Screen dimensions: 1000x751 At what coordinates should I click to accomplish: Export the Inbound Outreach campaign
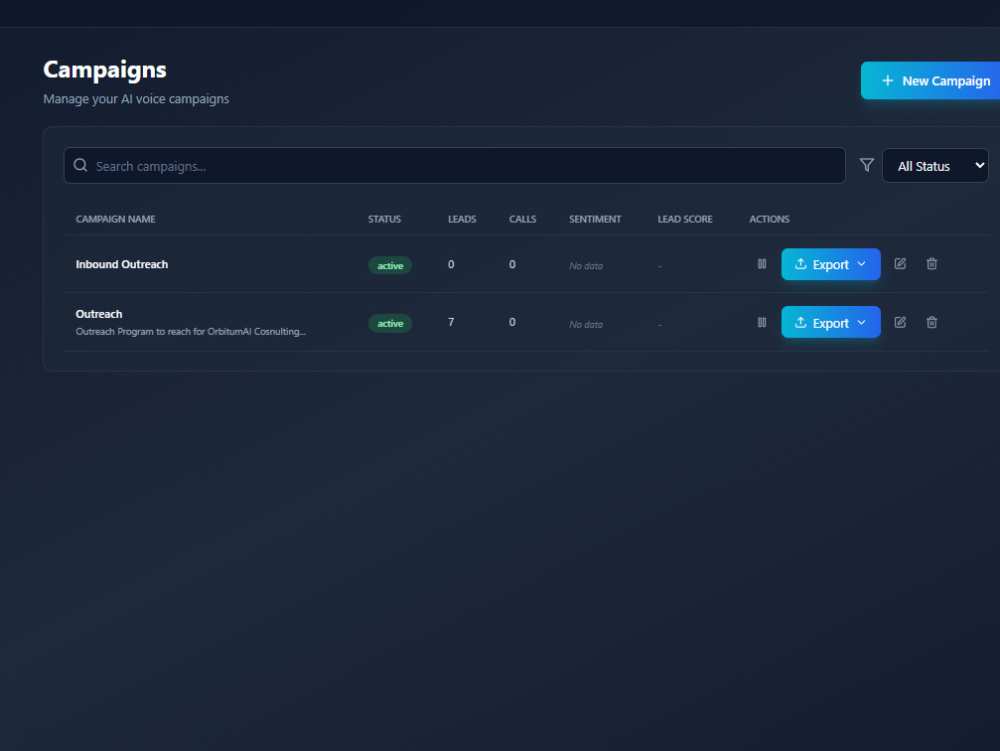[x=830, y=264]
